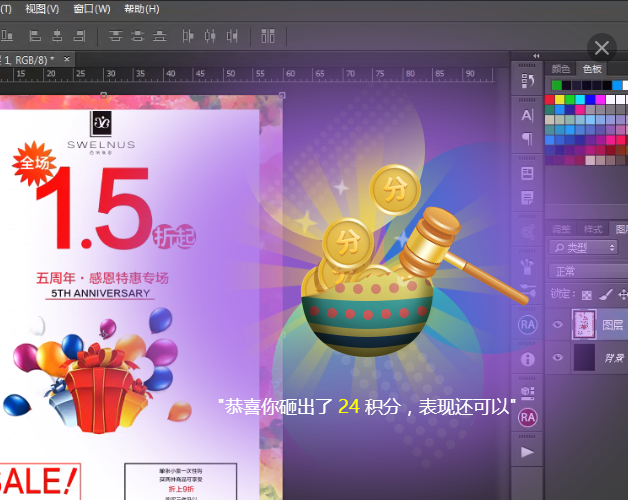Open the History panel icon

pyautogui.click(x=527, y=81)
